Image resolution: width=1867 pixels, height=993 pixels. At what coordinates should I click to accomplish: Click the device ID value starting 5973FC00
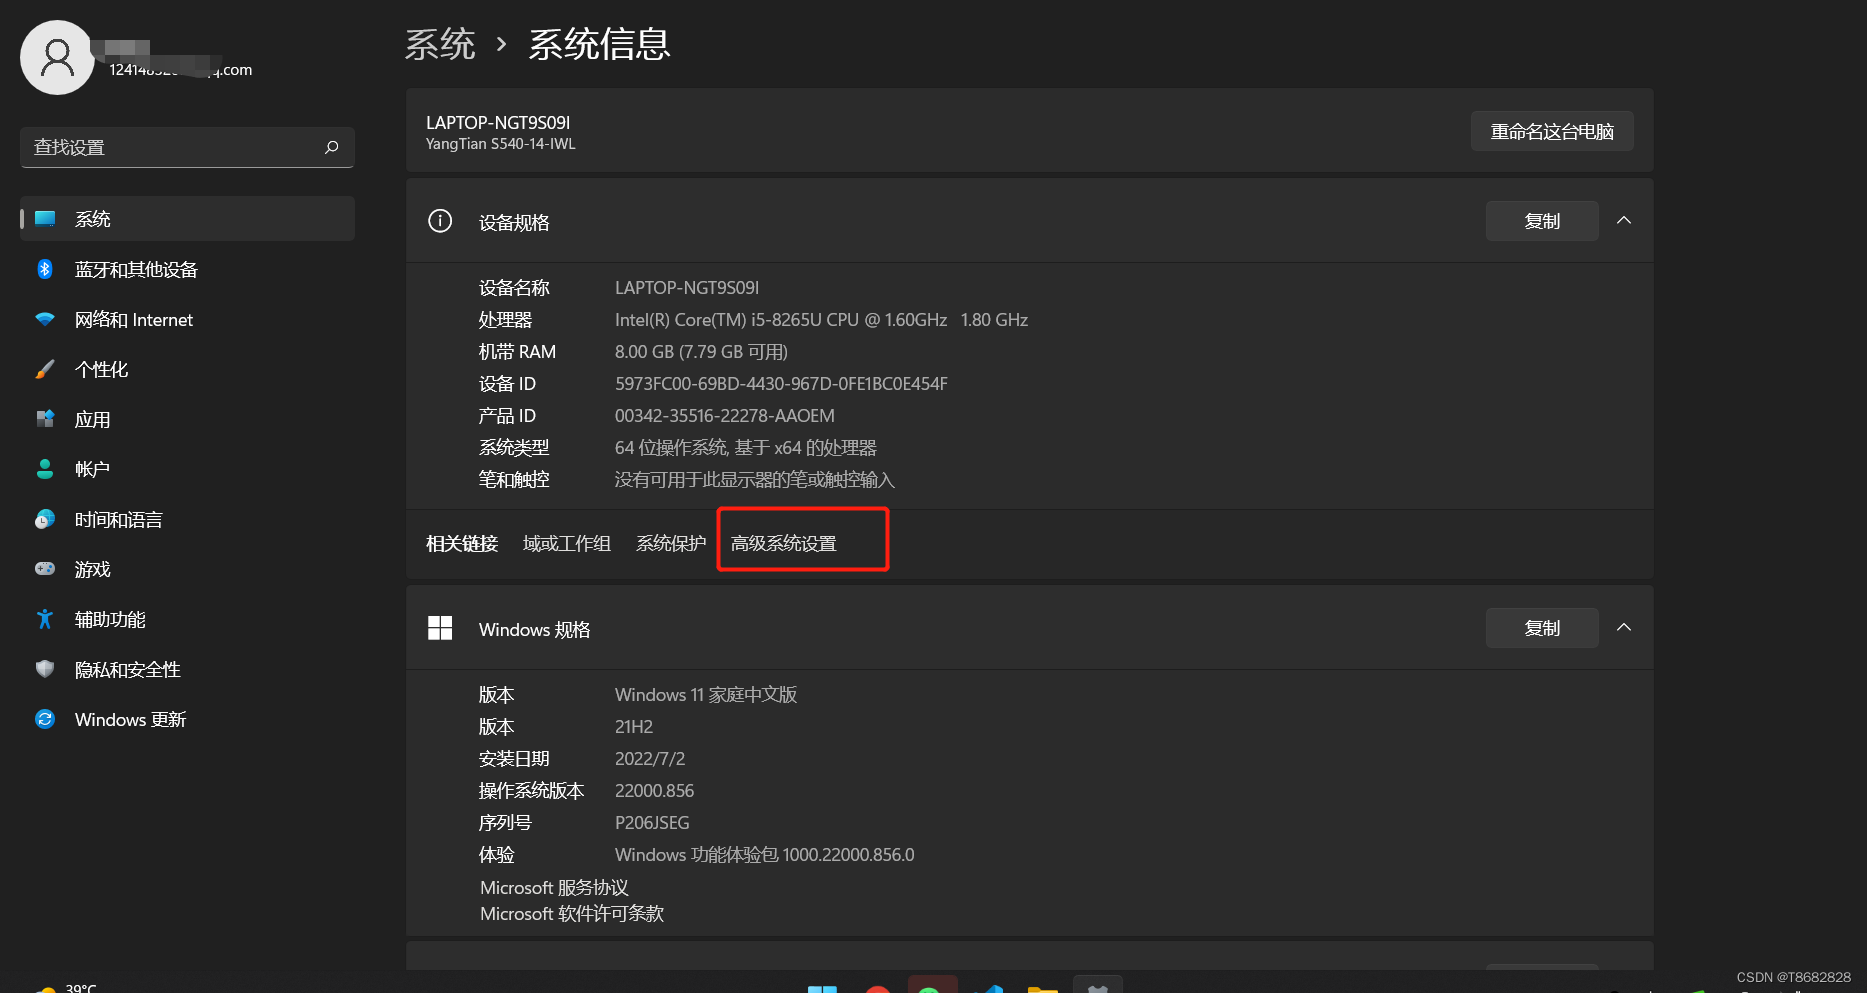pyautogui.click(x=781, y=384)
